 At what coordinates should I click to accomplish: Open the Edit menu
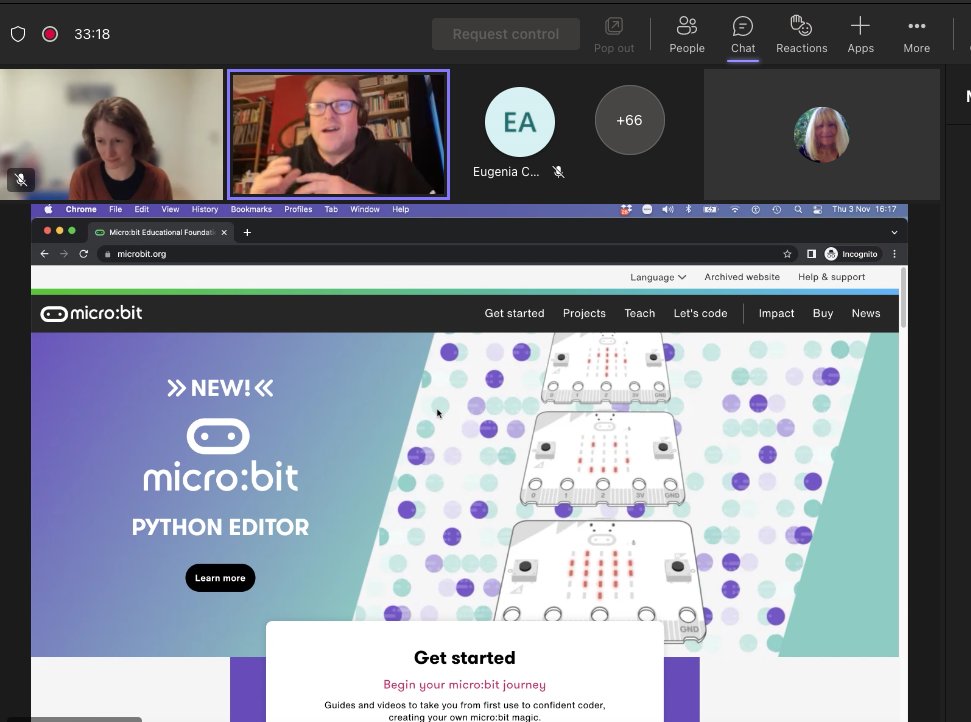click(x=142, y=209)
